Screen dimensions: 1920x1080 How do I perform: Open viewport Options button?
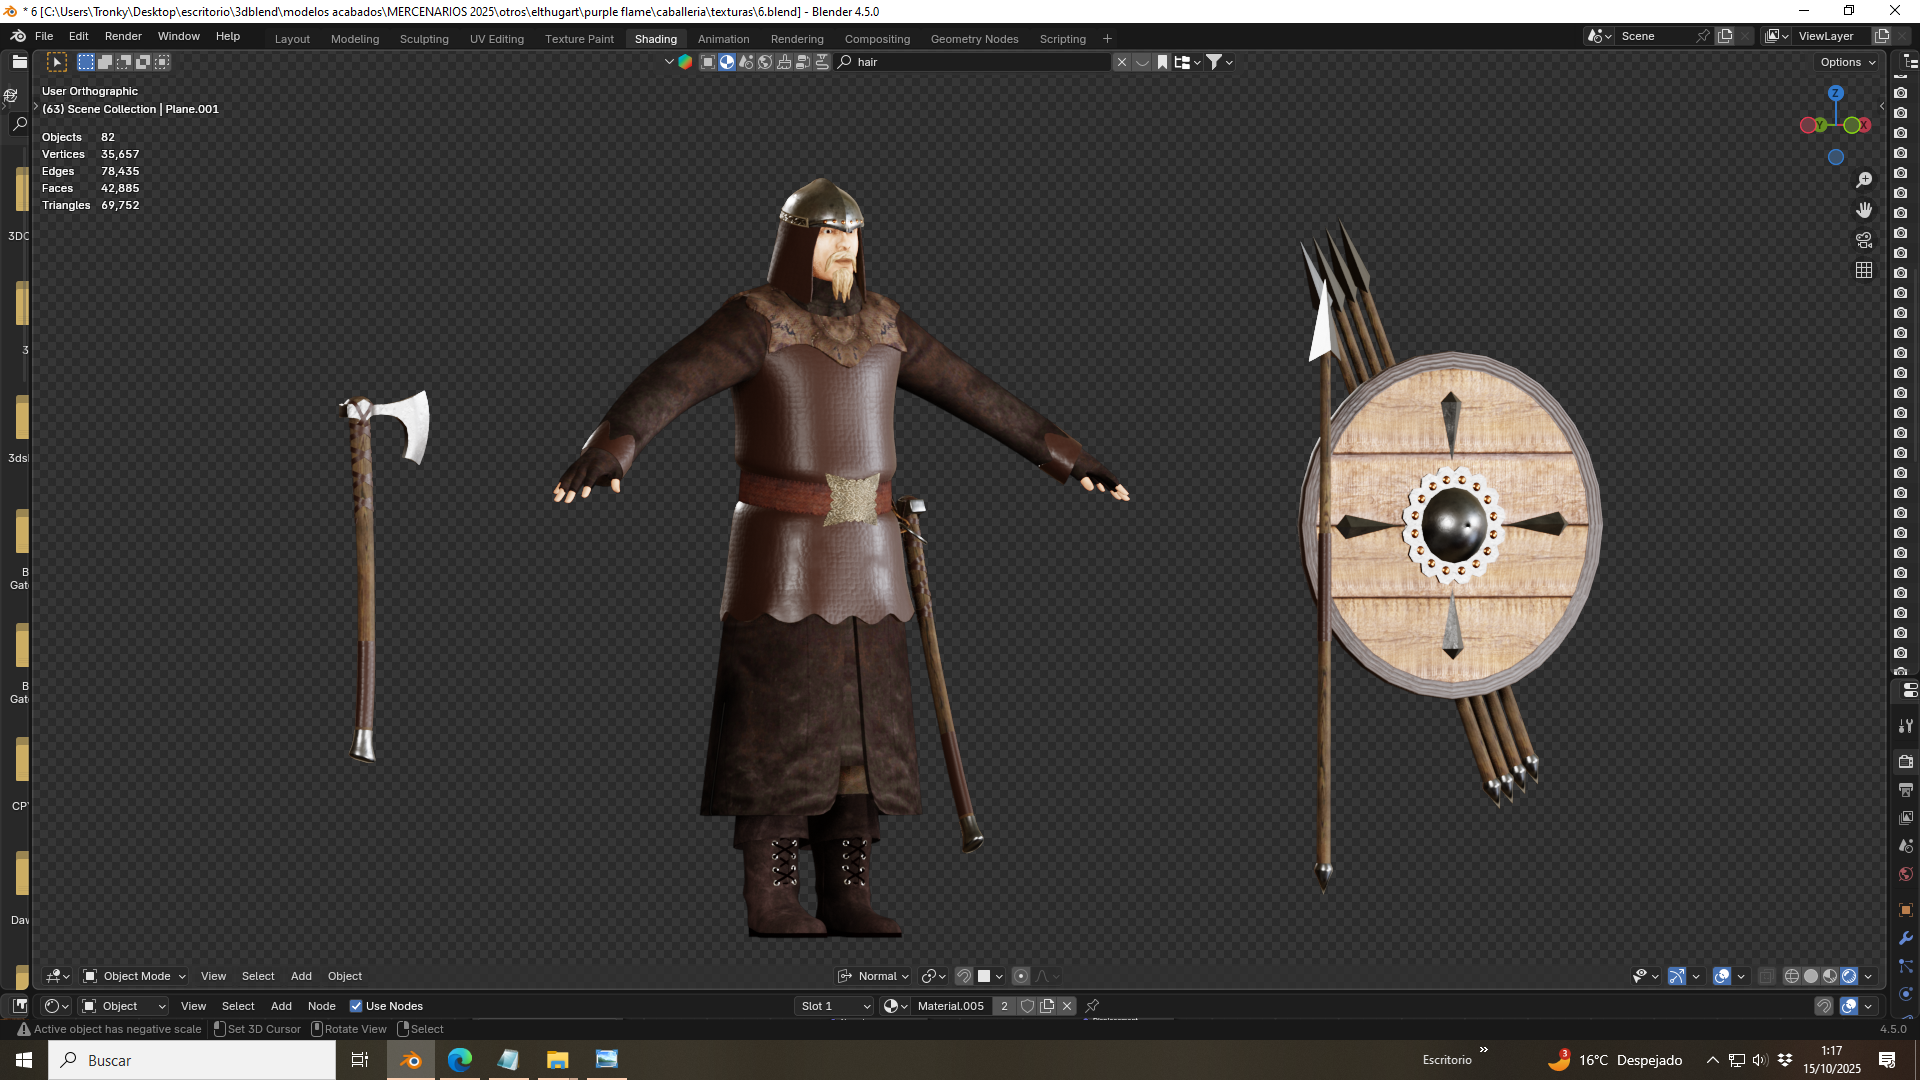[x=1847, y=62]
